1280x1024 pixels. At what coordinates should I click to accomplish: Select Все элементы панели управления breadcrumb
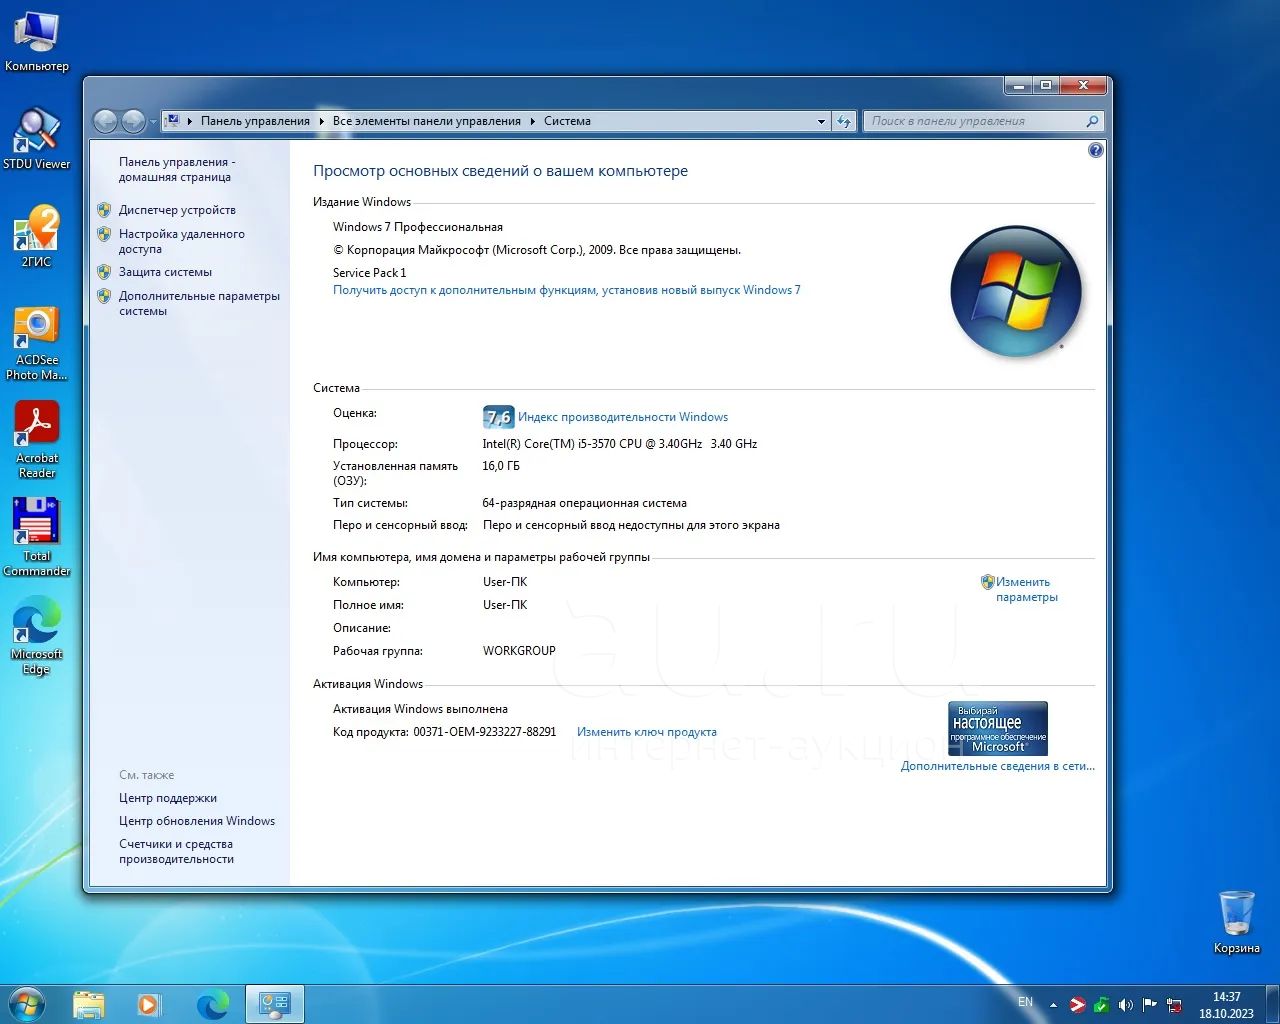(x=427, y=121)
